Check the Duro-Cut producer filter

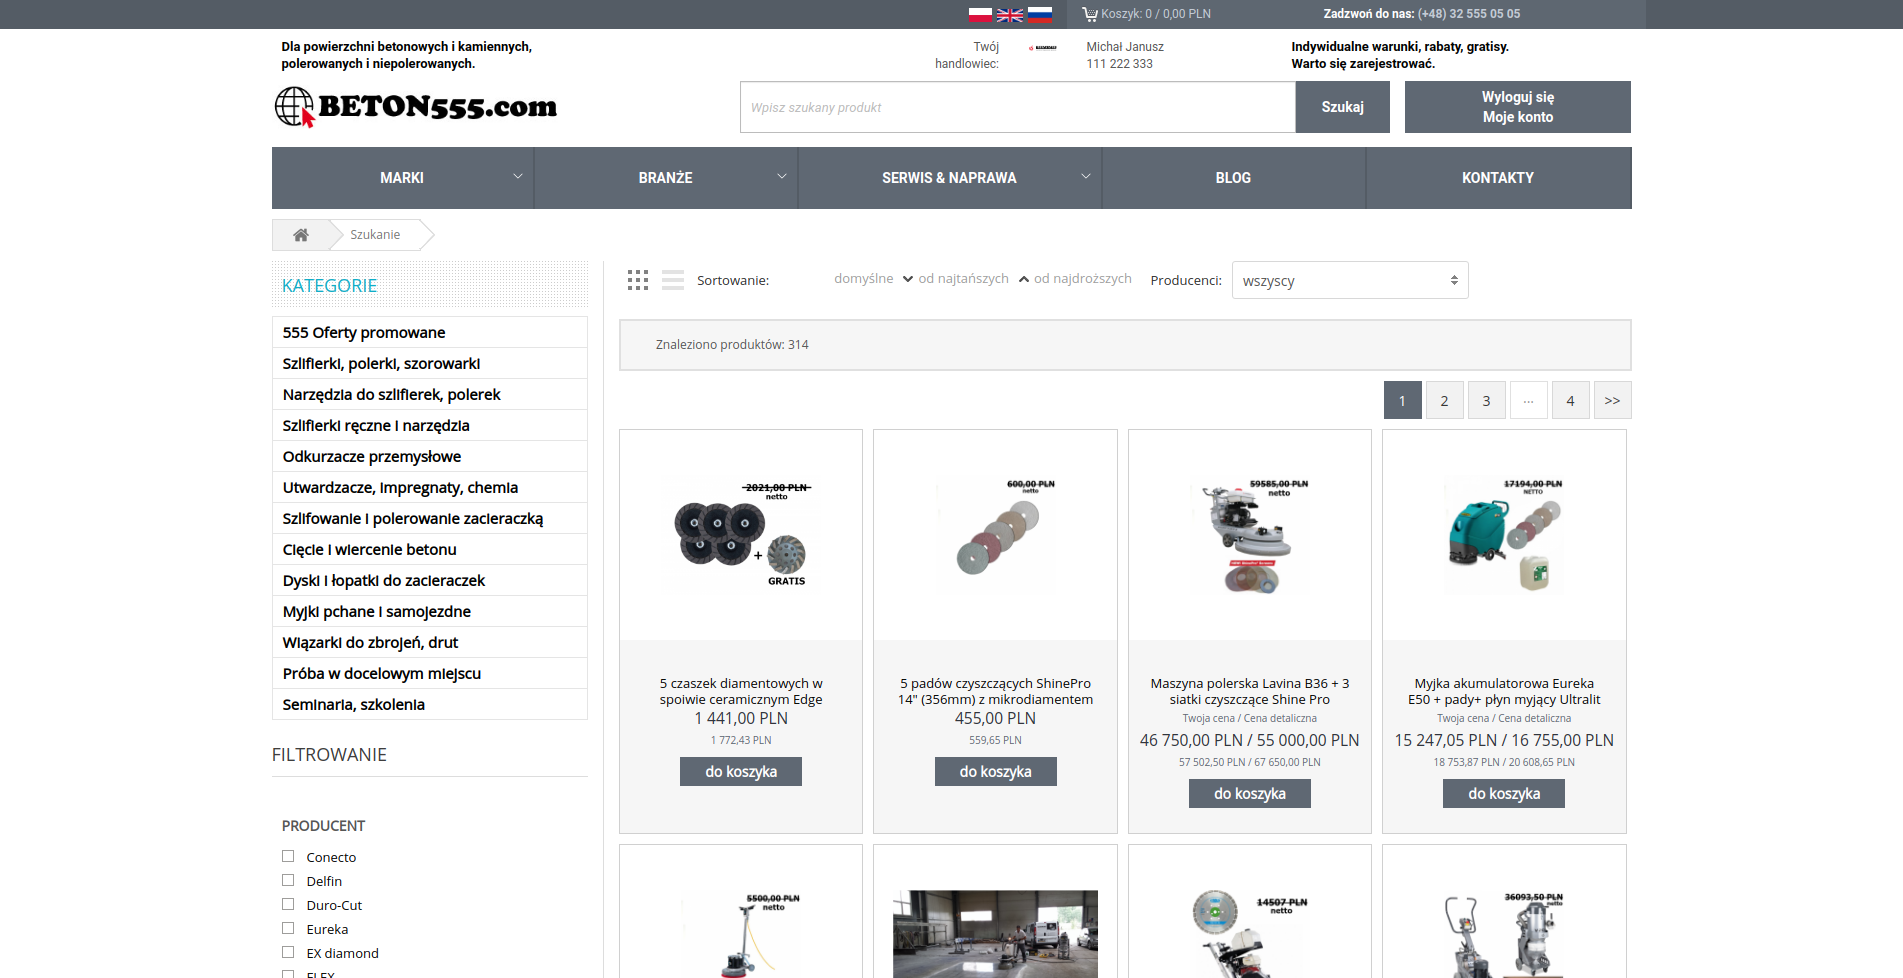coord(288,904)
